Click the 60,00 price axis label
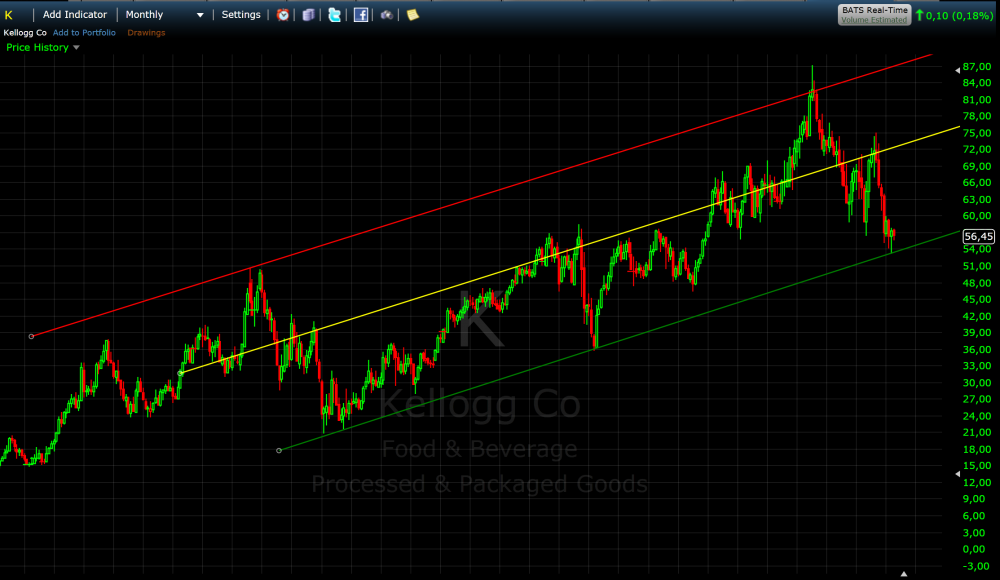This screenshot has width=1000, height=580. [x=977, y=216]
